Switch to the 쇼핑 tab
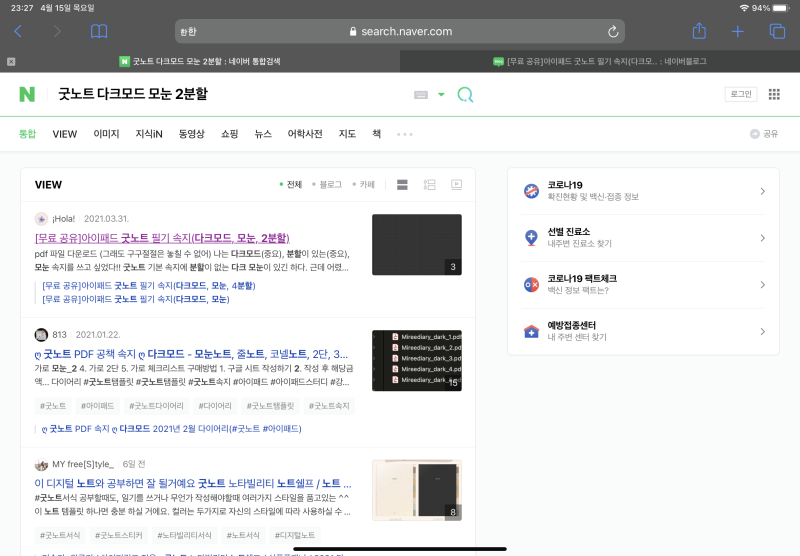The image size is (800, 556). (230, 134)
